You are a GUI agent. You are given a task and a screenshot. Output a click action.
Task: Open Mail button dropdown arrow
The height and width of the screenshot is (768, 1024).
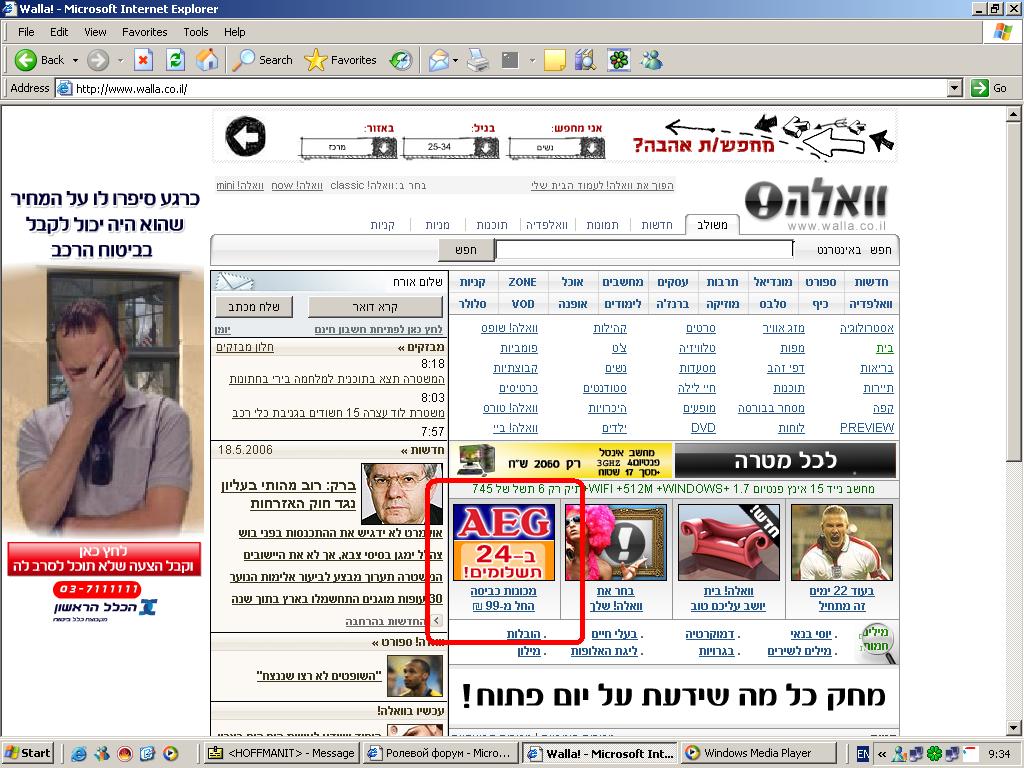455,61
